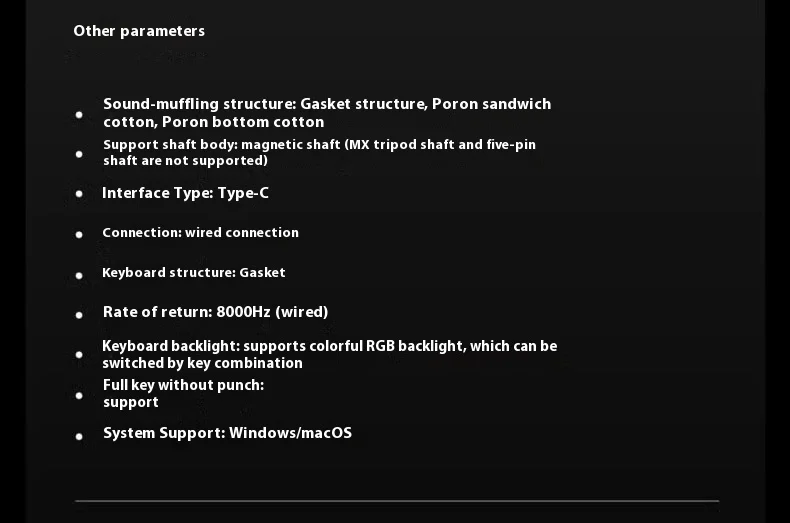Click the bullet beside Sound-muffling structure
This screenshot has height=523, width=790.
[x=79, y=115]
